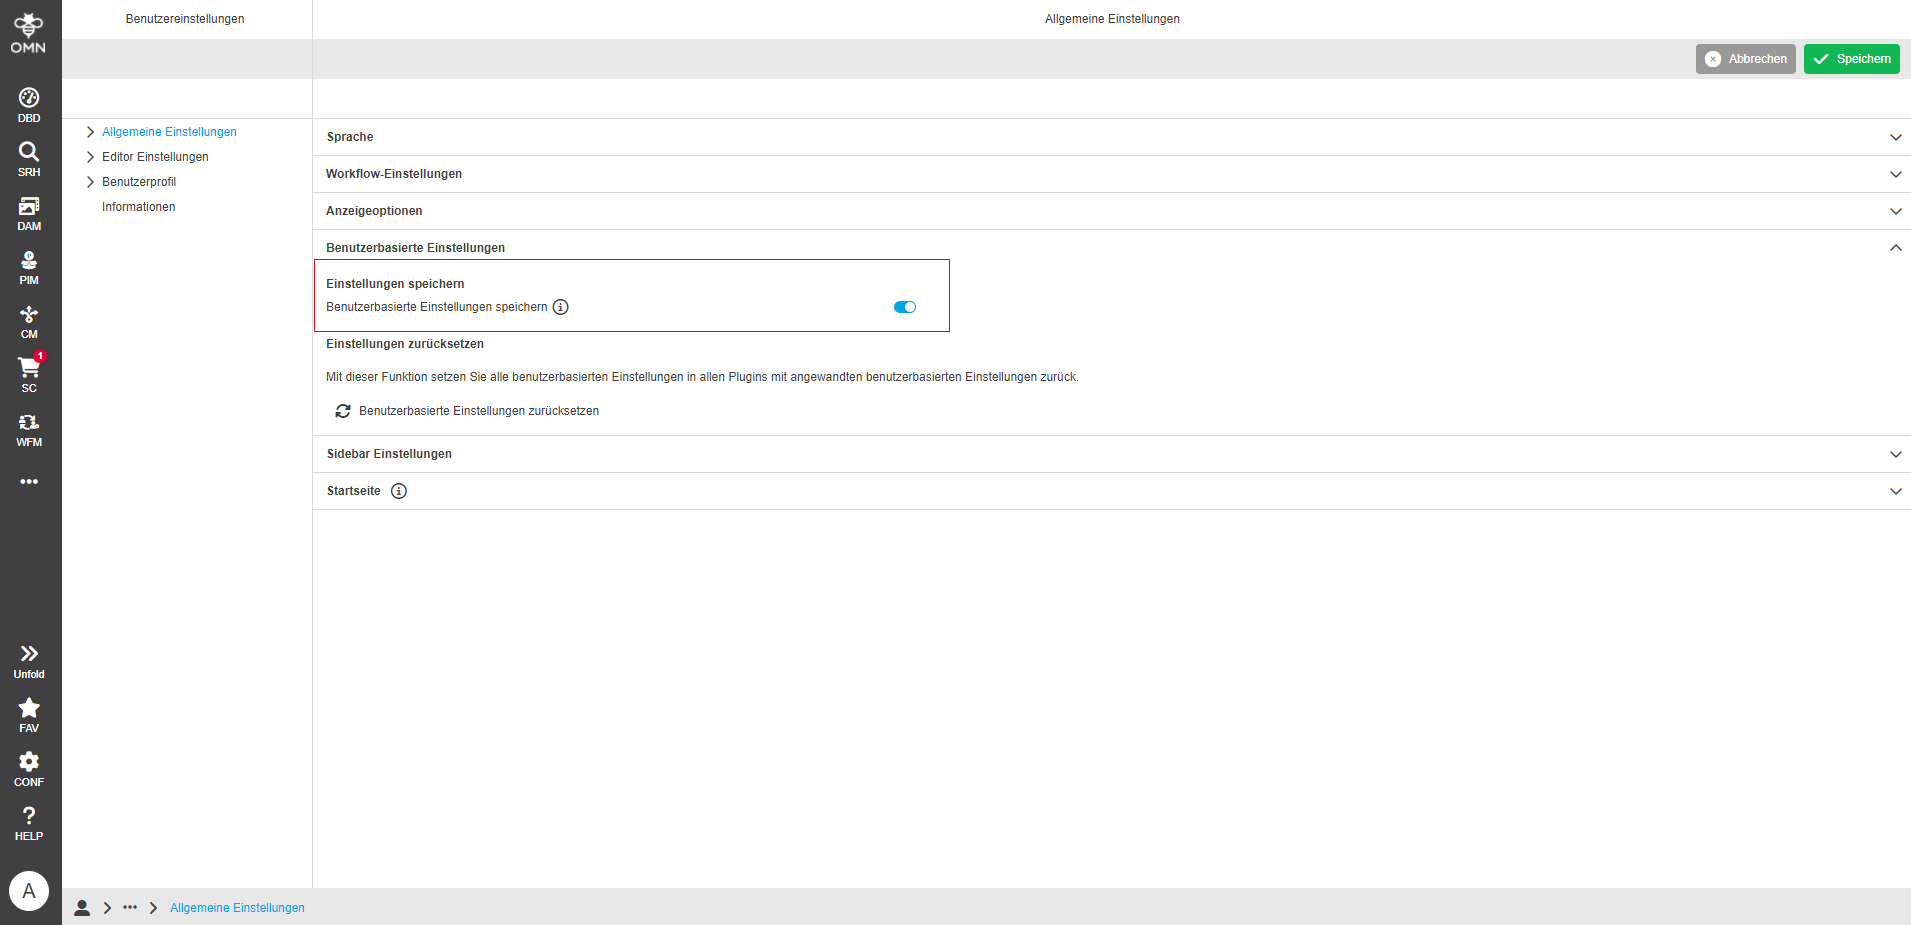
Task: Open the HELP module icon
Action: [28, 821]
